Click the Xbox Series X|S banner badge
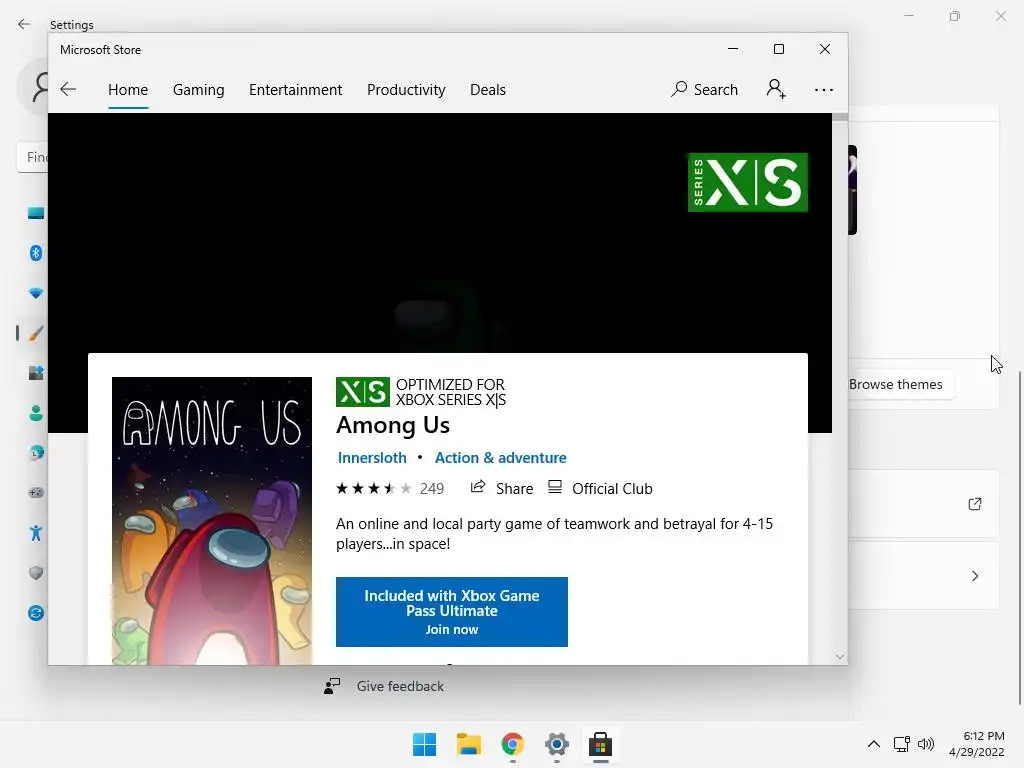Image resolution: width=1024 pixels, height=768 pixels. (748, 182)
